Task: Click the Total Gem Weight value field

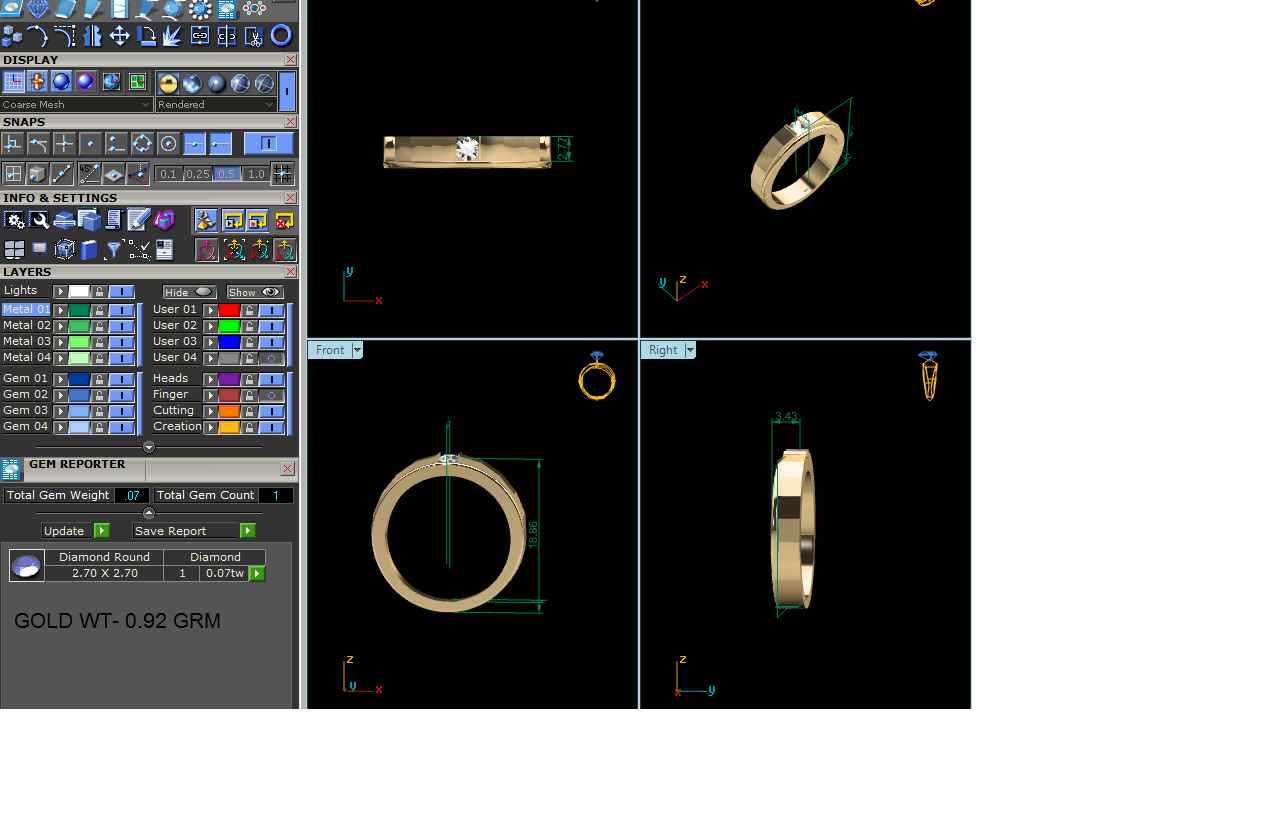Action: 132,495
